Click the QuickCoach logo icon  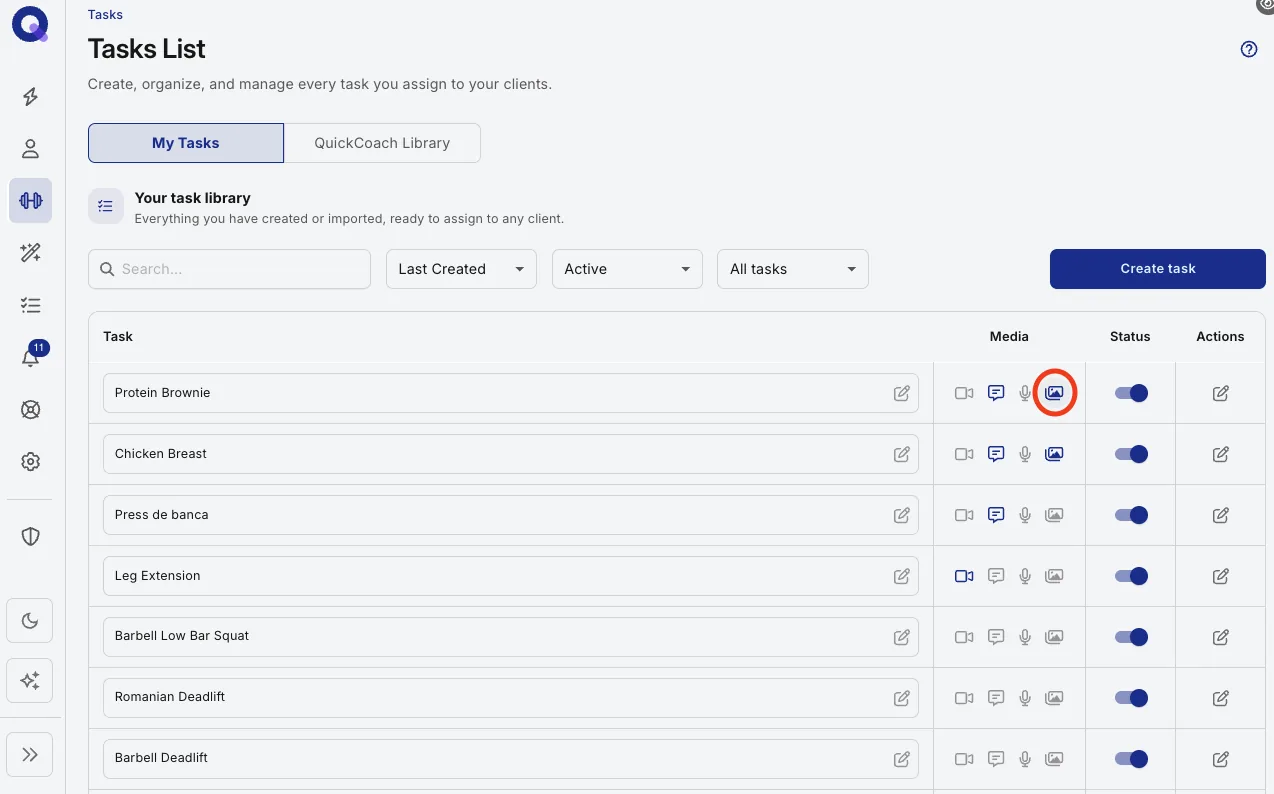30,24
